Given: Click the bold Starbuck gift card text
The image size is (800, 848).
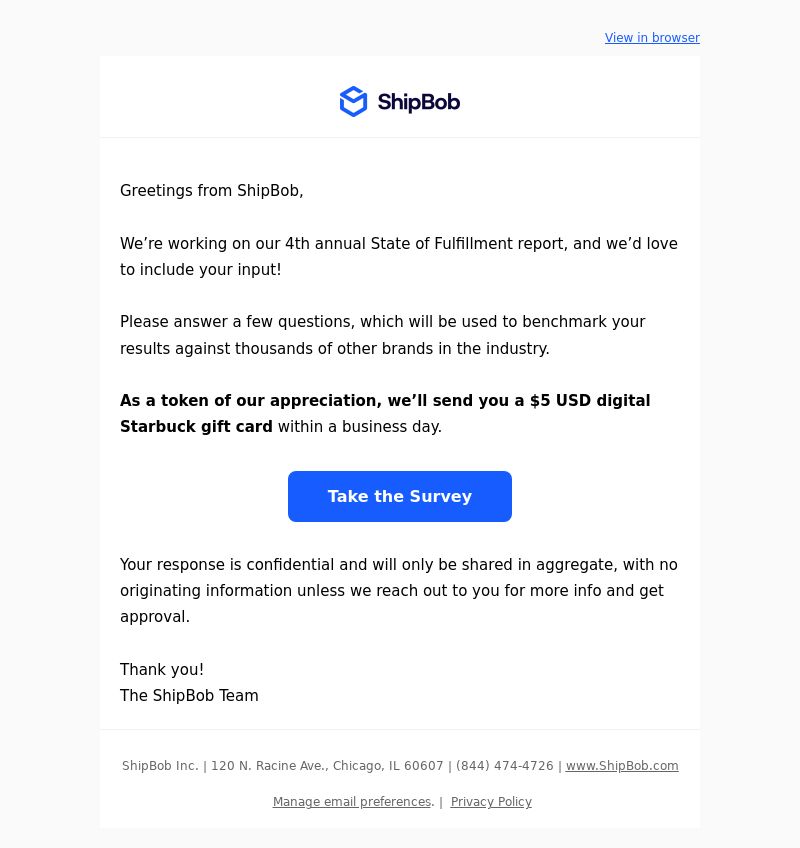Looking at the screenshot, I should 196,427.
